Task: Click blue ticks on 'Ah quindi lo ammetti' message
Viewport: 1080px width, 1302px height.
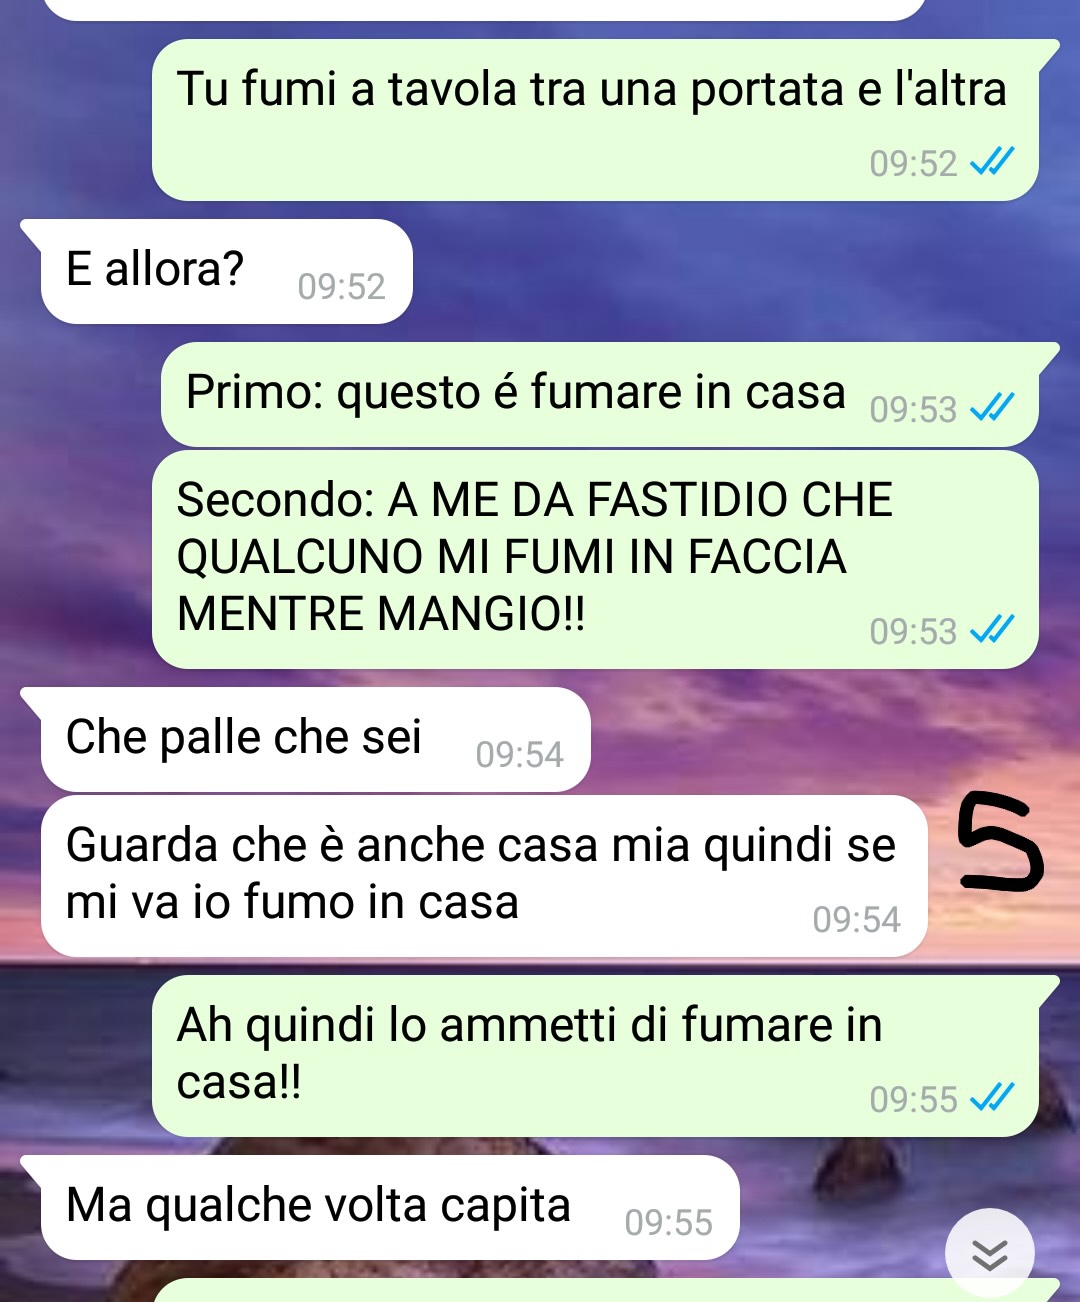Action: click(x=993, y=1098)
